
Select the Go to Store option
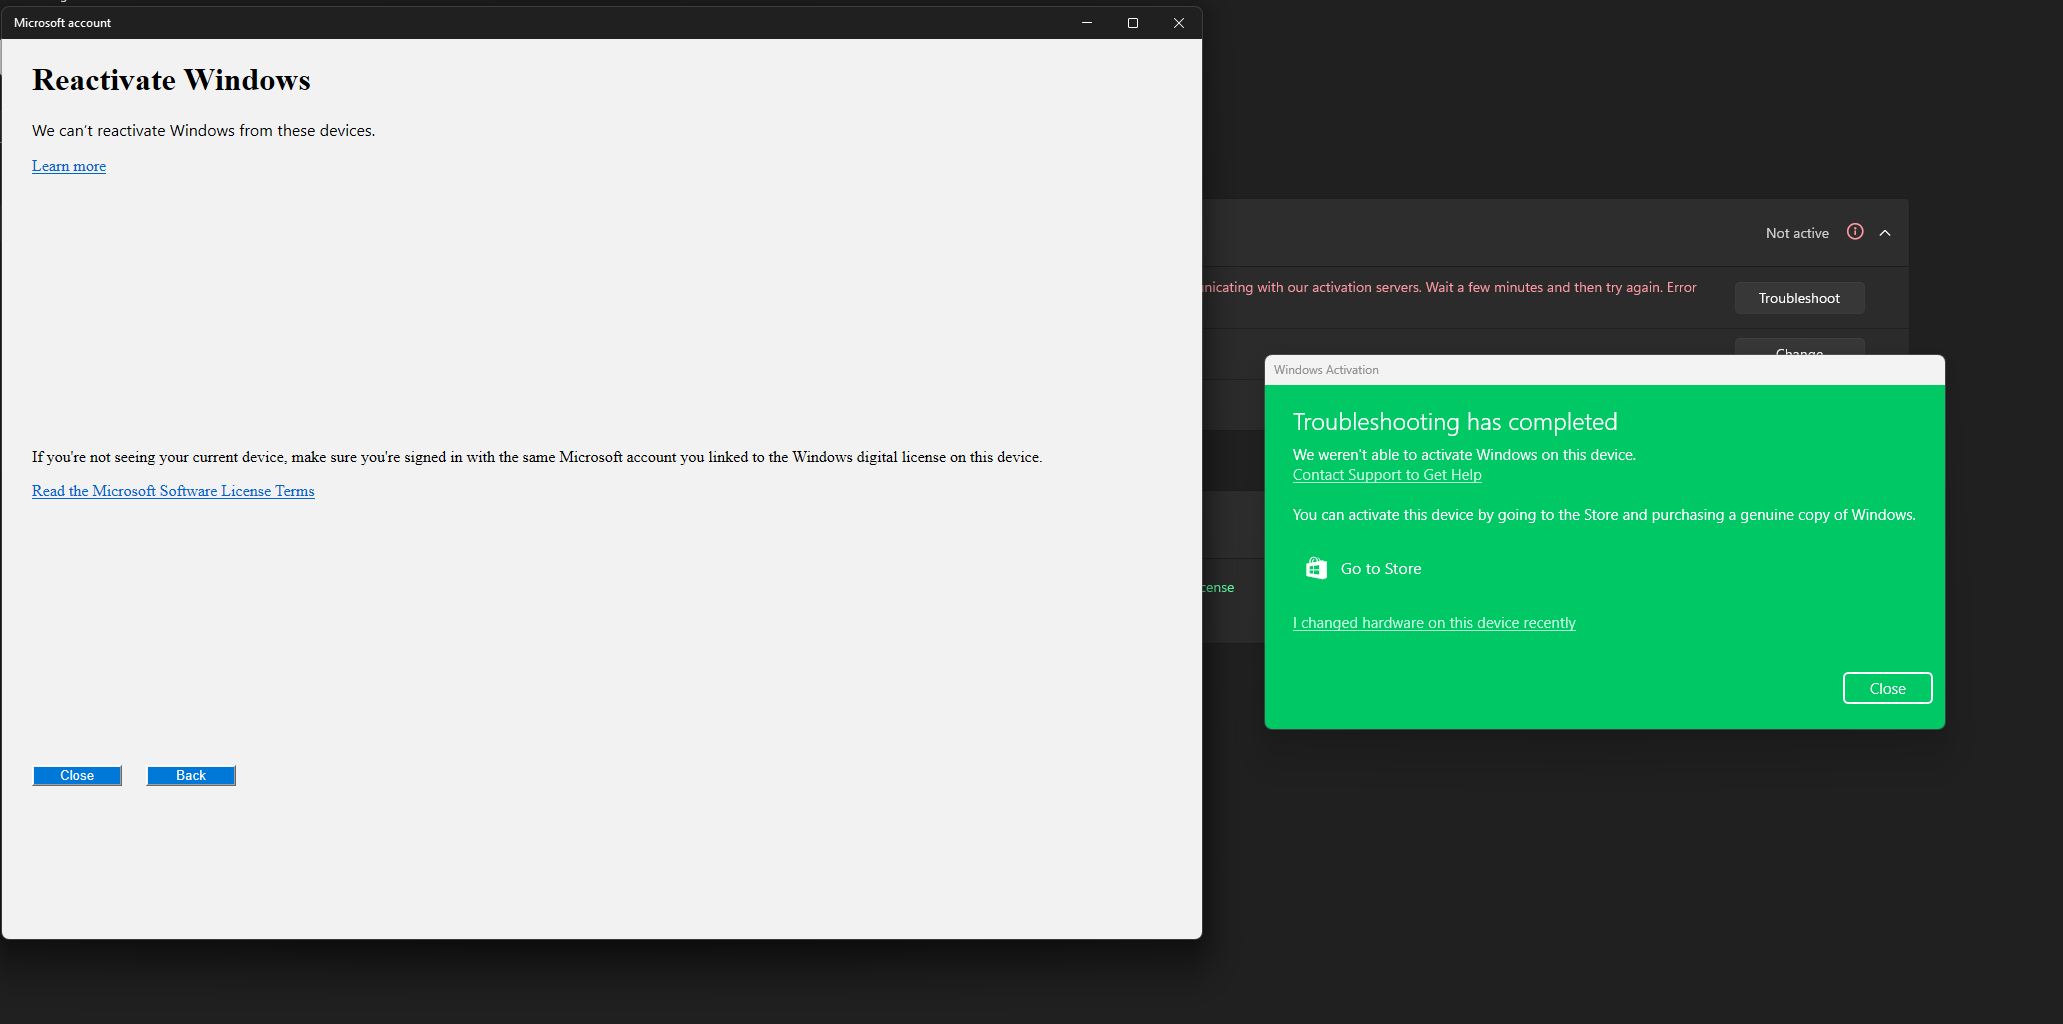(x=1362, y=569)
